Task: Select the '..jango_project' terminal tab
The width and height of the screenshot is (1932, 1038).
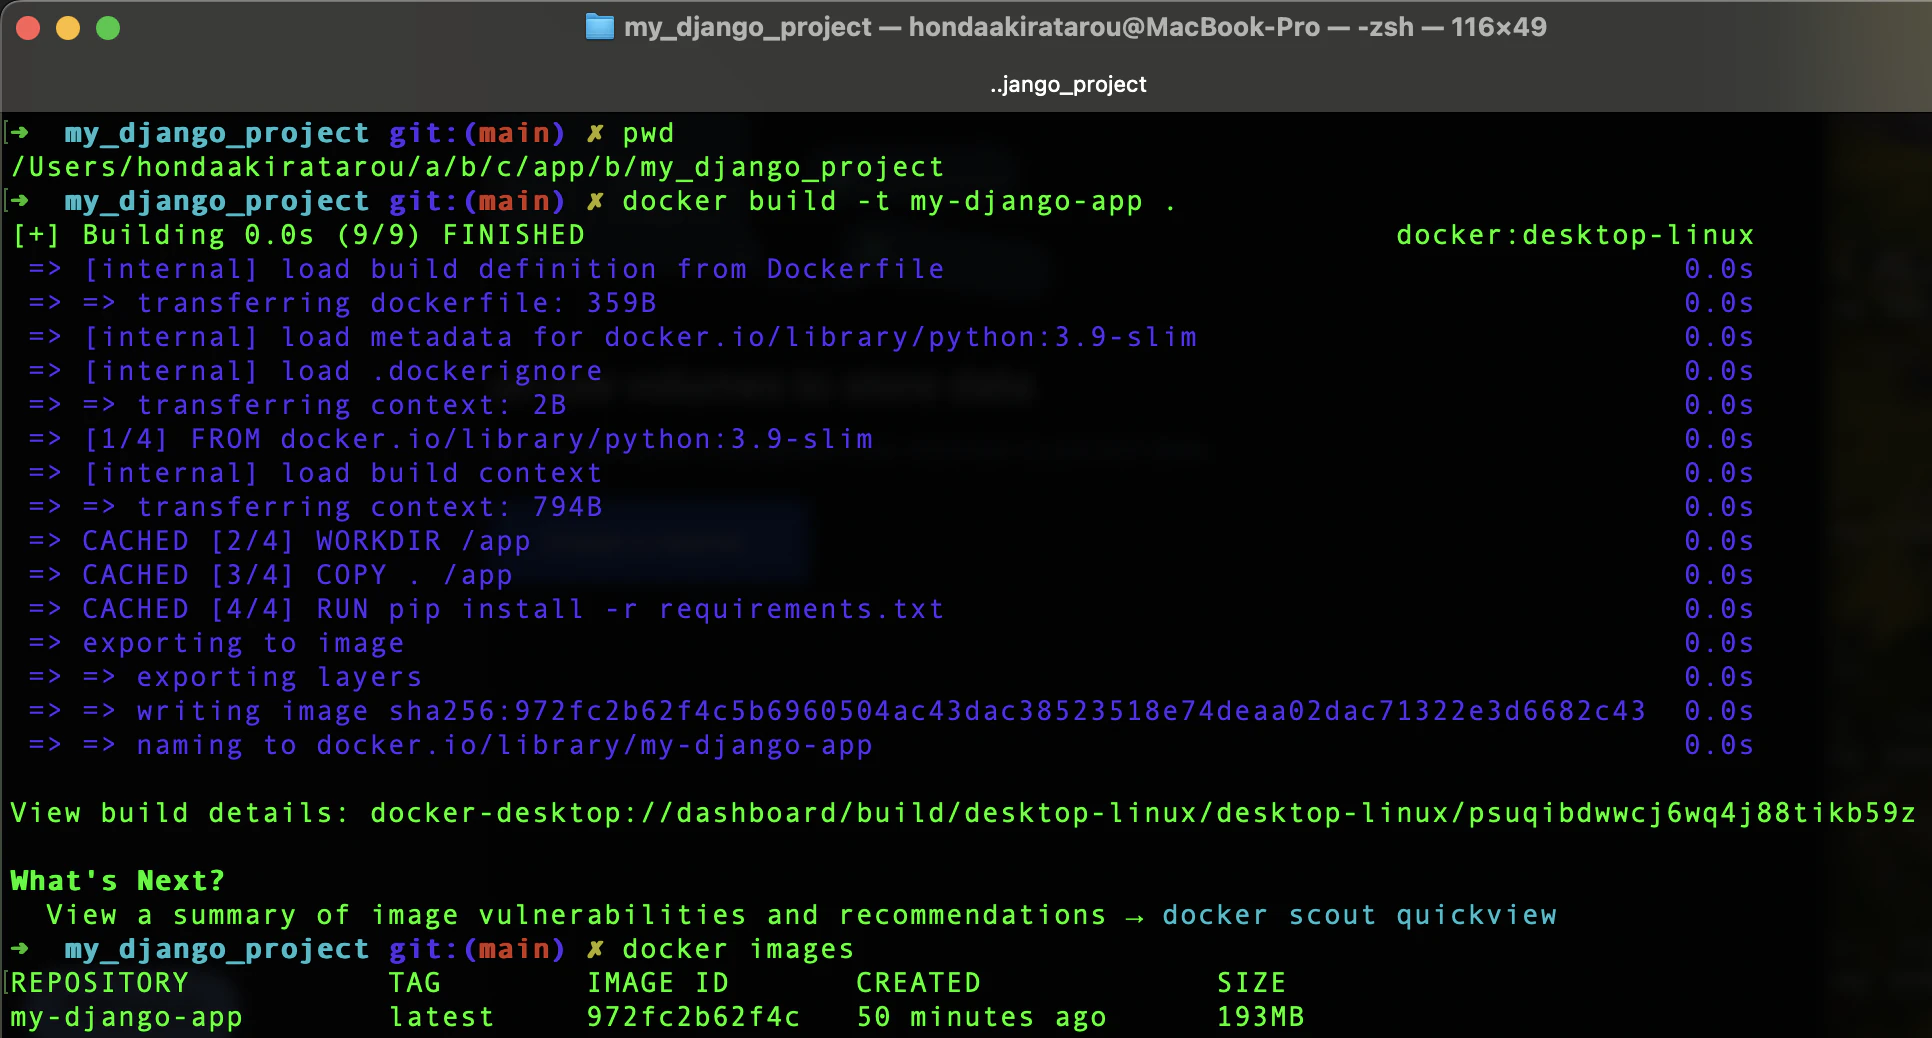Action: click(x=1068, y=84)
